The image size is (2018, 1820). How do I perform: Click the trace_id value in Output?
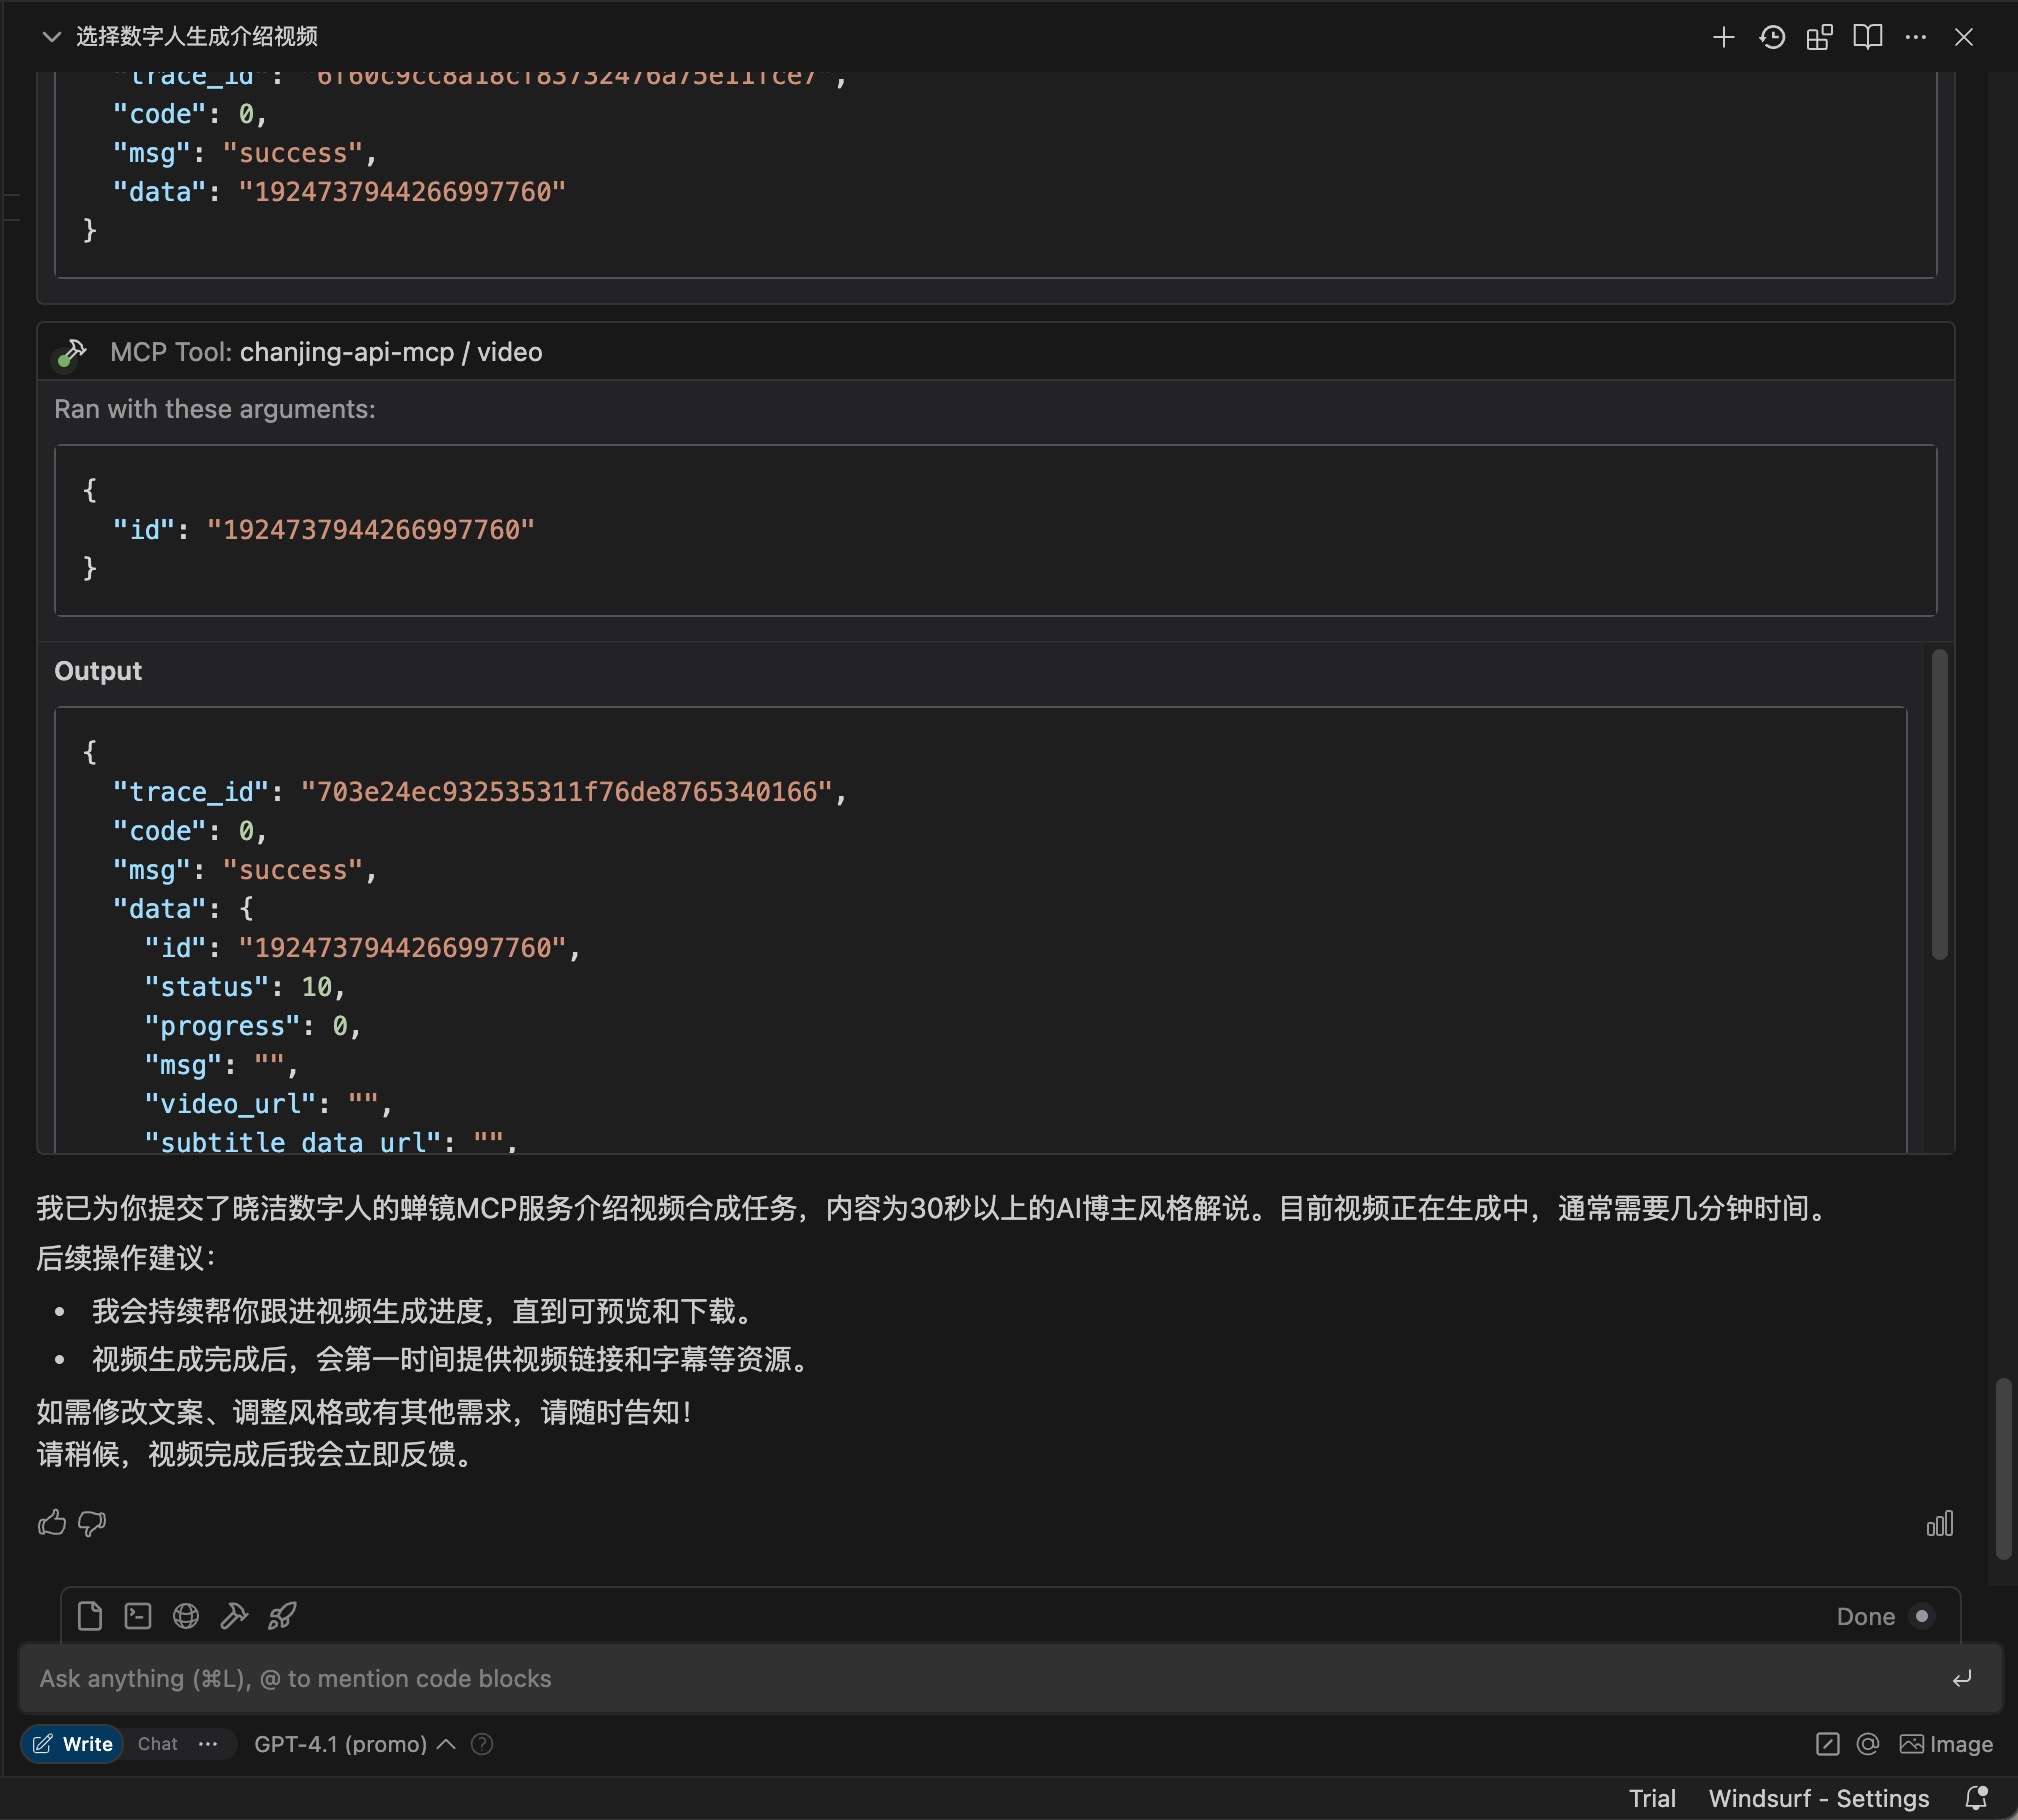click(x=567, y=792)
